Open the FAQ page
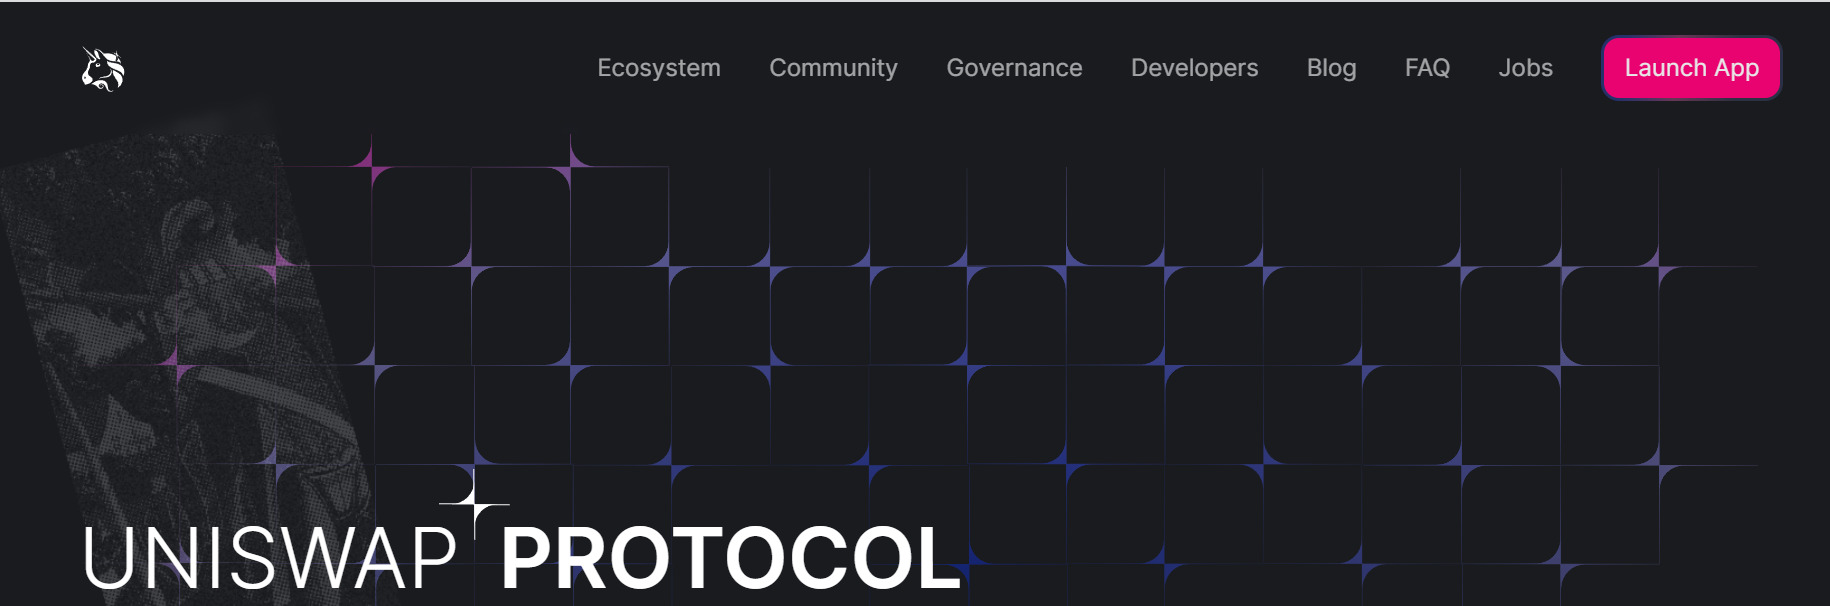1830x606 pixels. tap(1427, 68)
